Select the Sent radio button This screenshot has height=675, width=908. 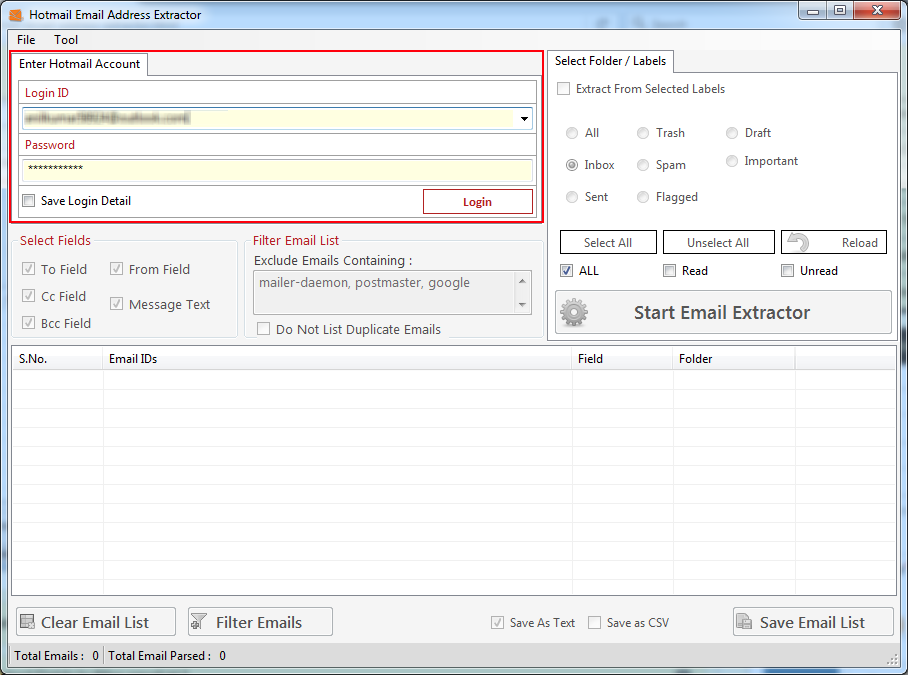click(572, 197)
